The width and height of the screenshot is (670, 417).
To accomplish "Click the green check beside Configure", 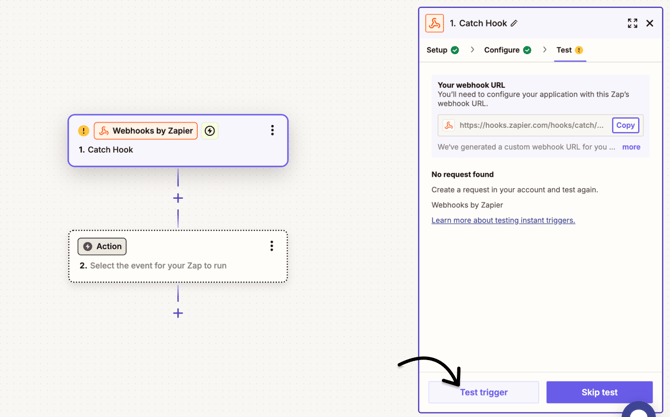I will coord(527,50).
